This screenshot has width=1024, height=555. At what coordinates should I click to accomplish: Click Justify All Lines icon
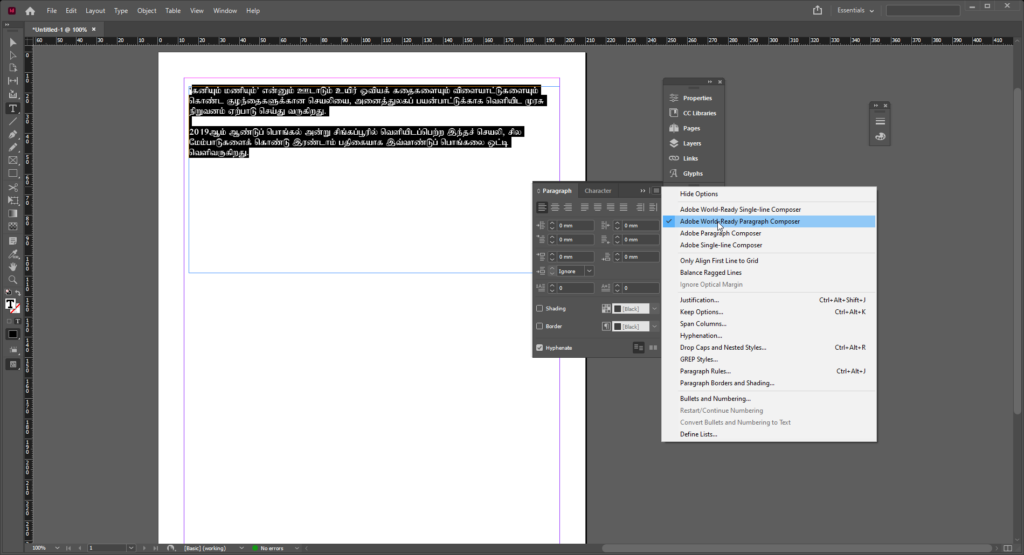pyautogui.click(x=624, y=208)
